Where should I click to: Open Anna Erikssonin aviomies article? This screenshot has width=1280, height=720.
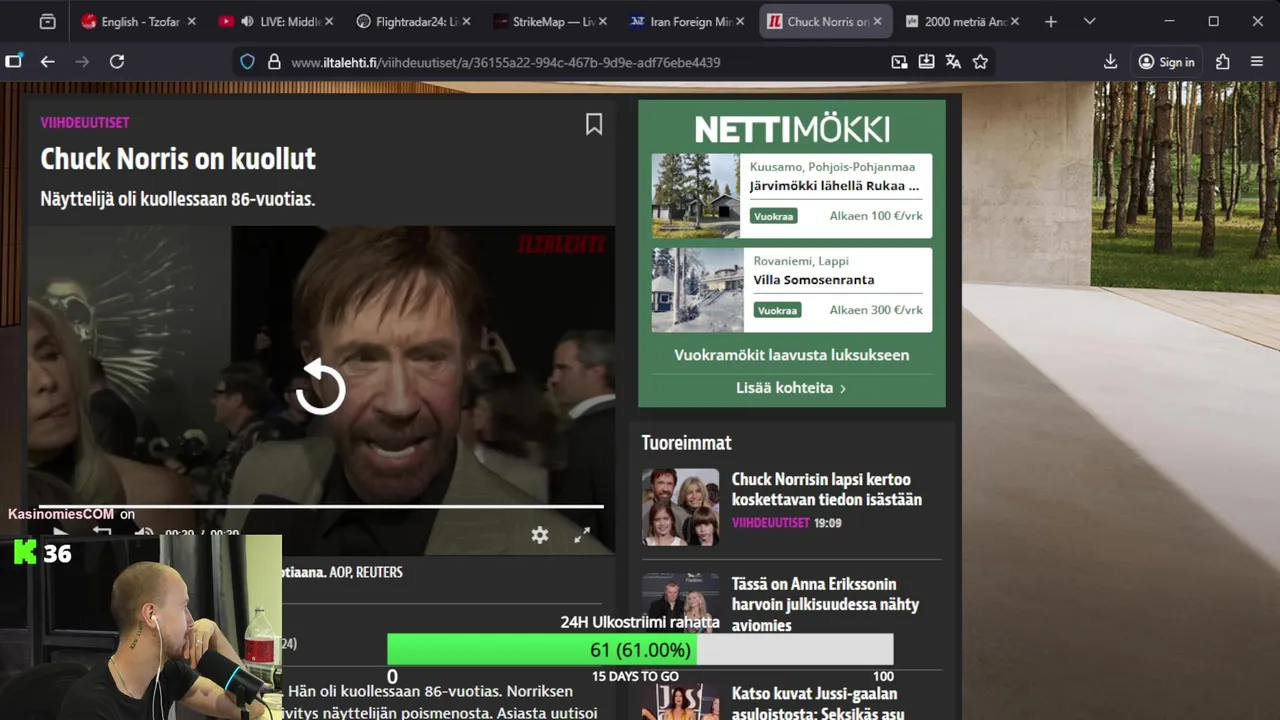825,604
